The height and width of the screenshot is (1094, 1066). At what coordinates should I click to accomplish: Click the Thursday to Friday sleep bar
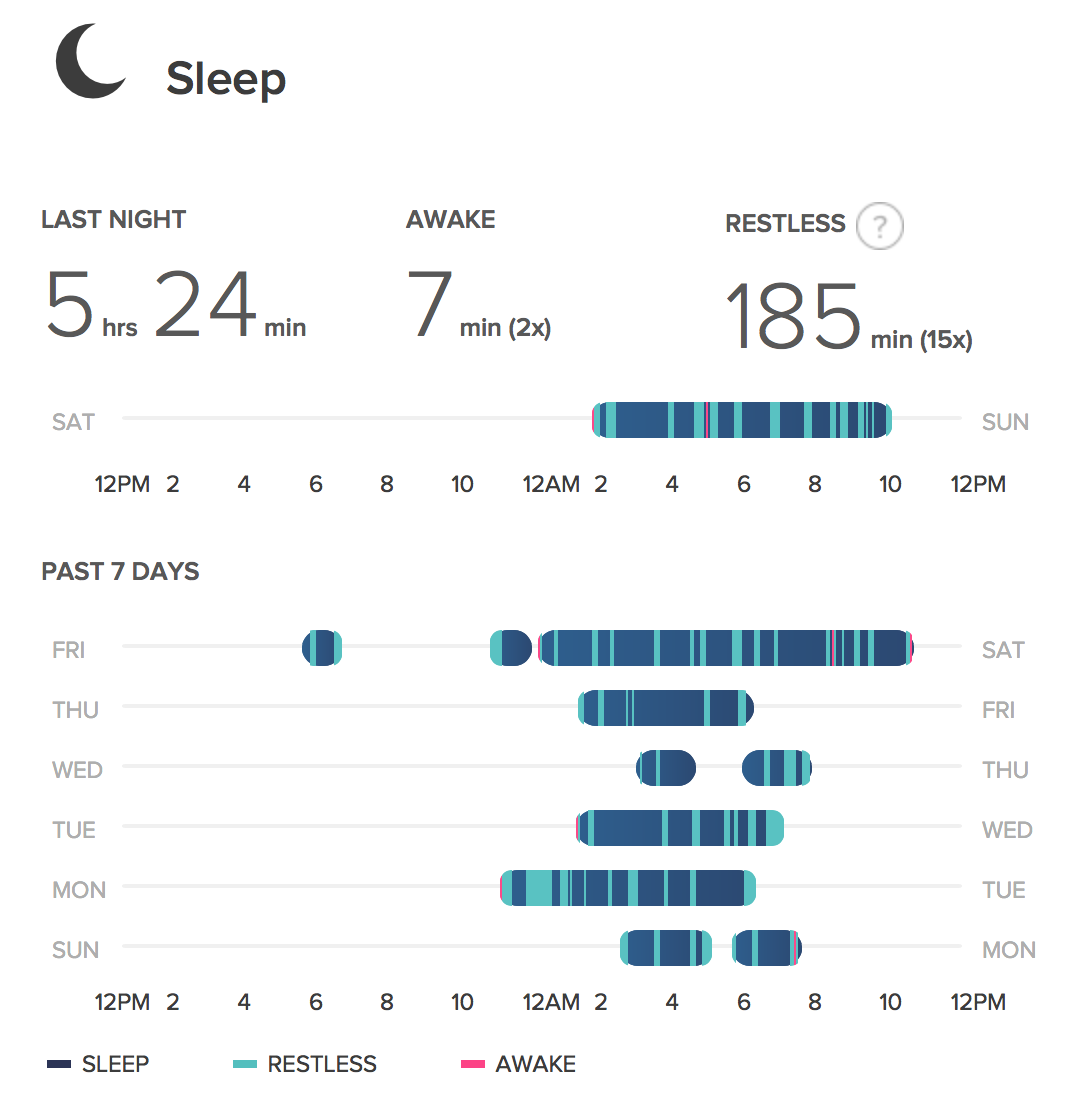tap(665, 708)
